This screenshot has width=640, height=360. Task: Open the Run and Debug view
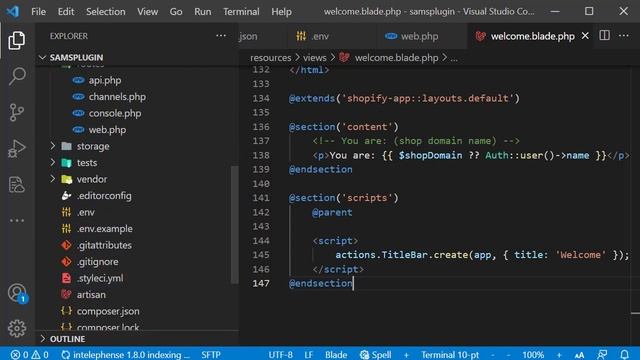[x=17, y=148]
